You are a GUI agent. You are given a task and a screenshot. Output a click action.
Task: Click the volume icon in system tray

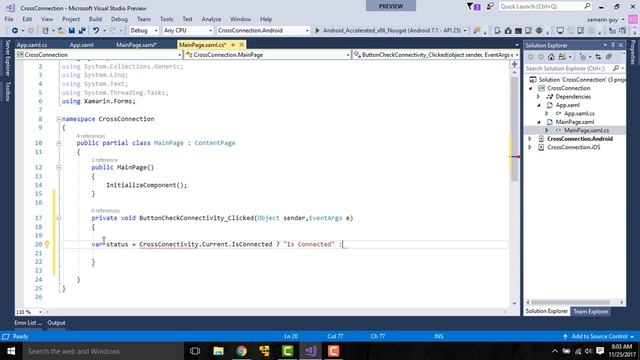point(588,351)
